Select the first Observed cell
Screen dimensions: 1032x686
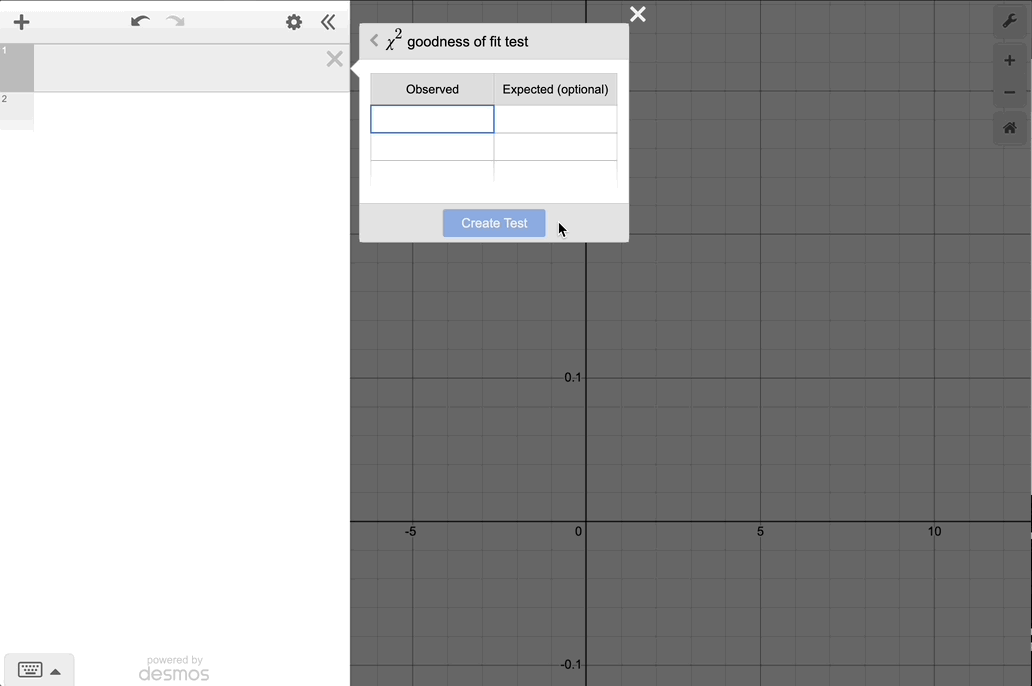(432, 119)
